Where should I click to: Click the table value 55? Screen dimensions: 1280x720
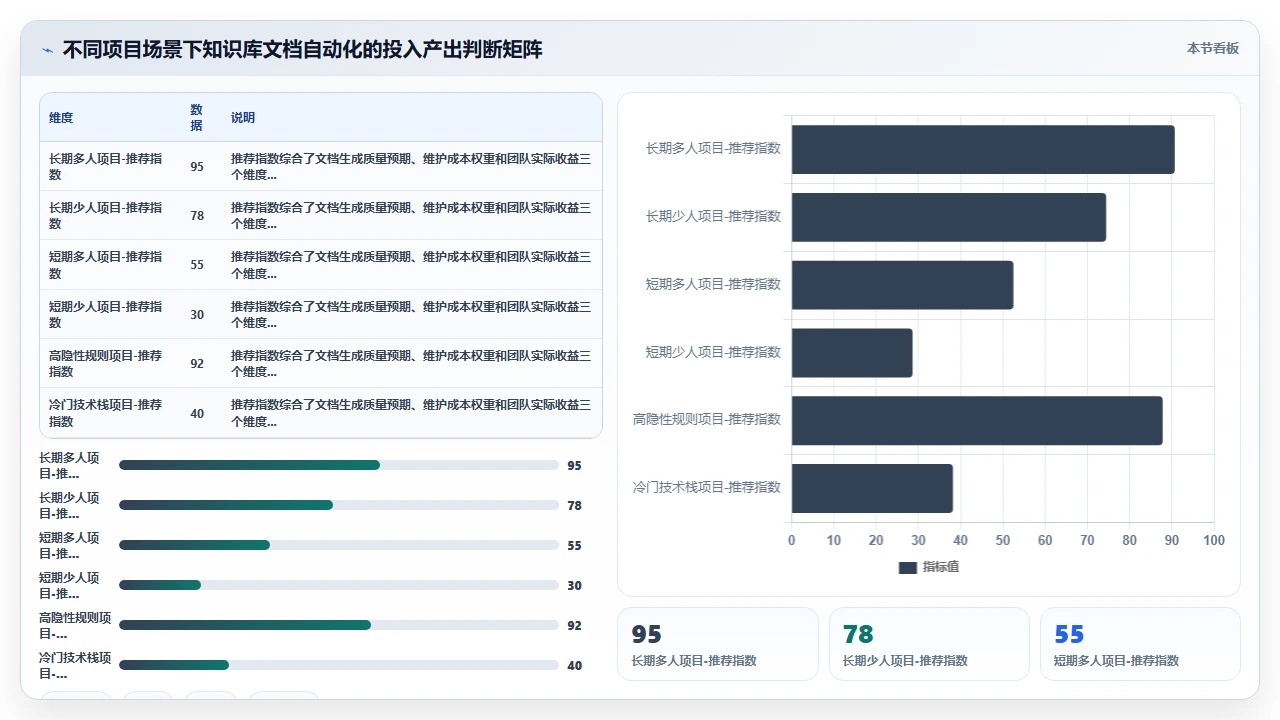pos(197,265)
